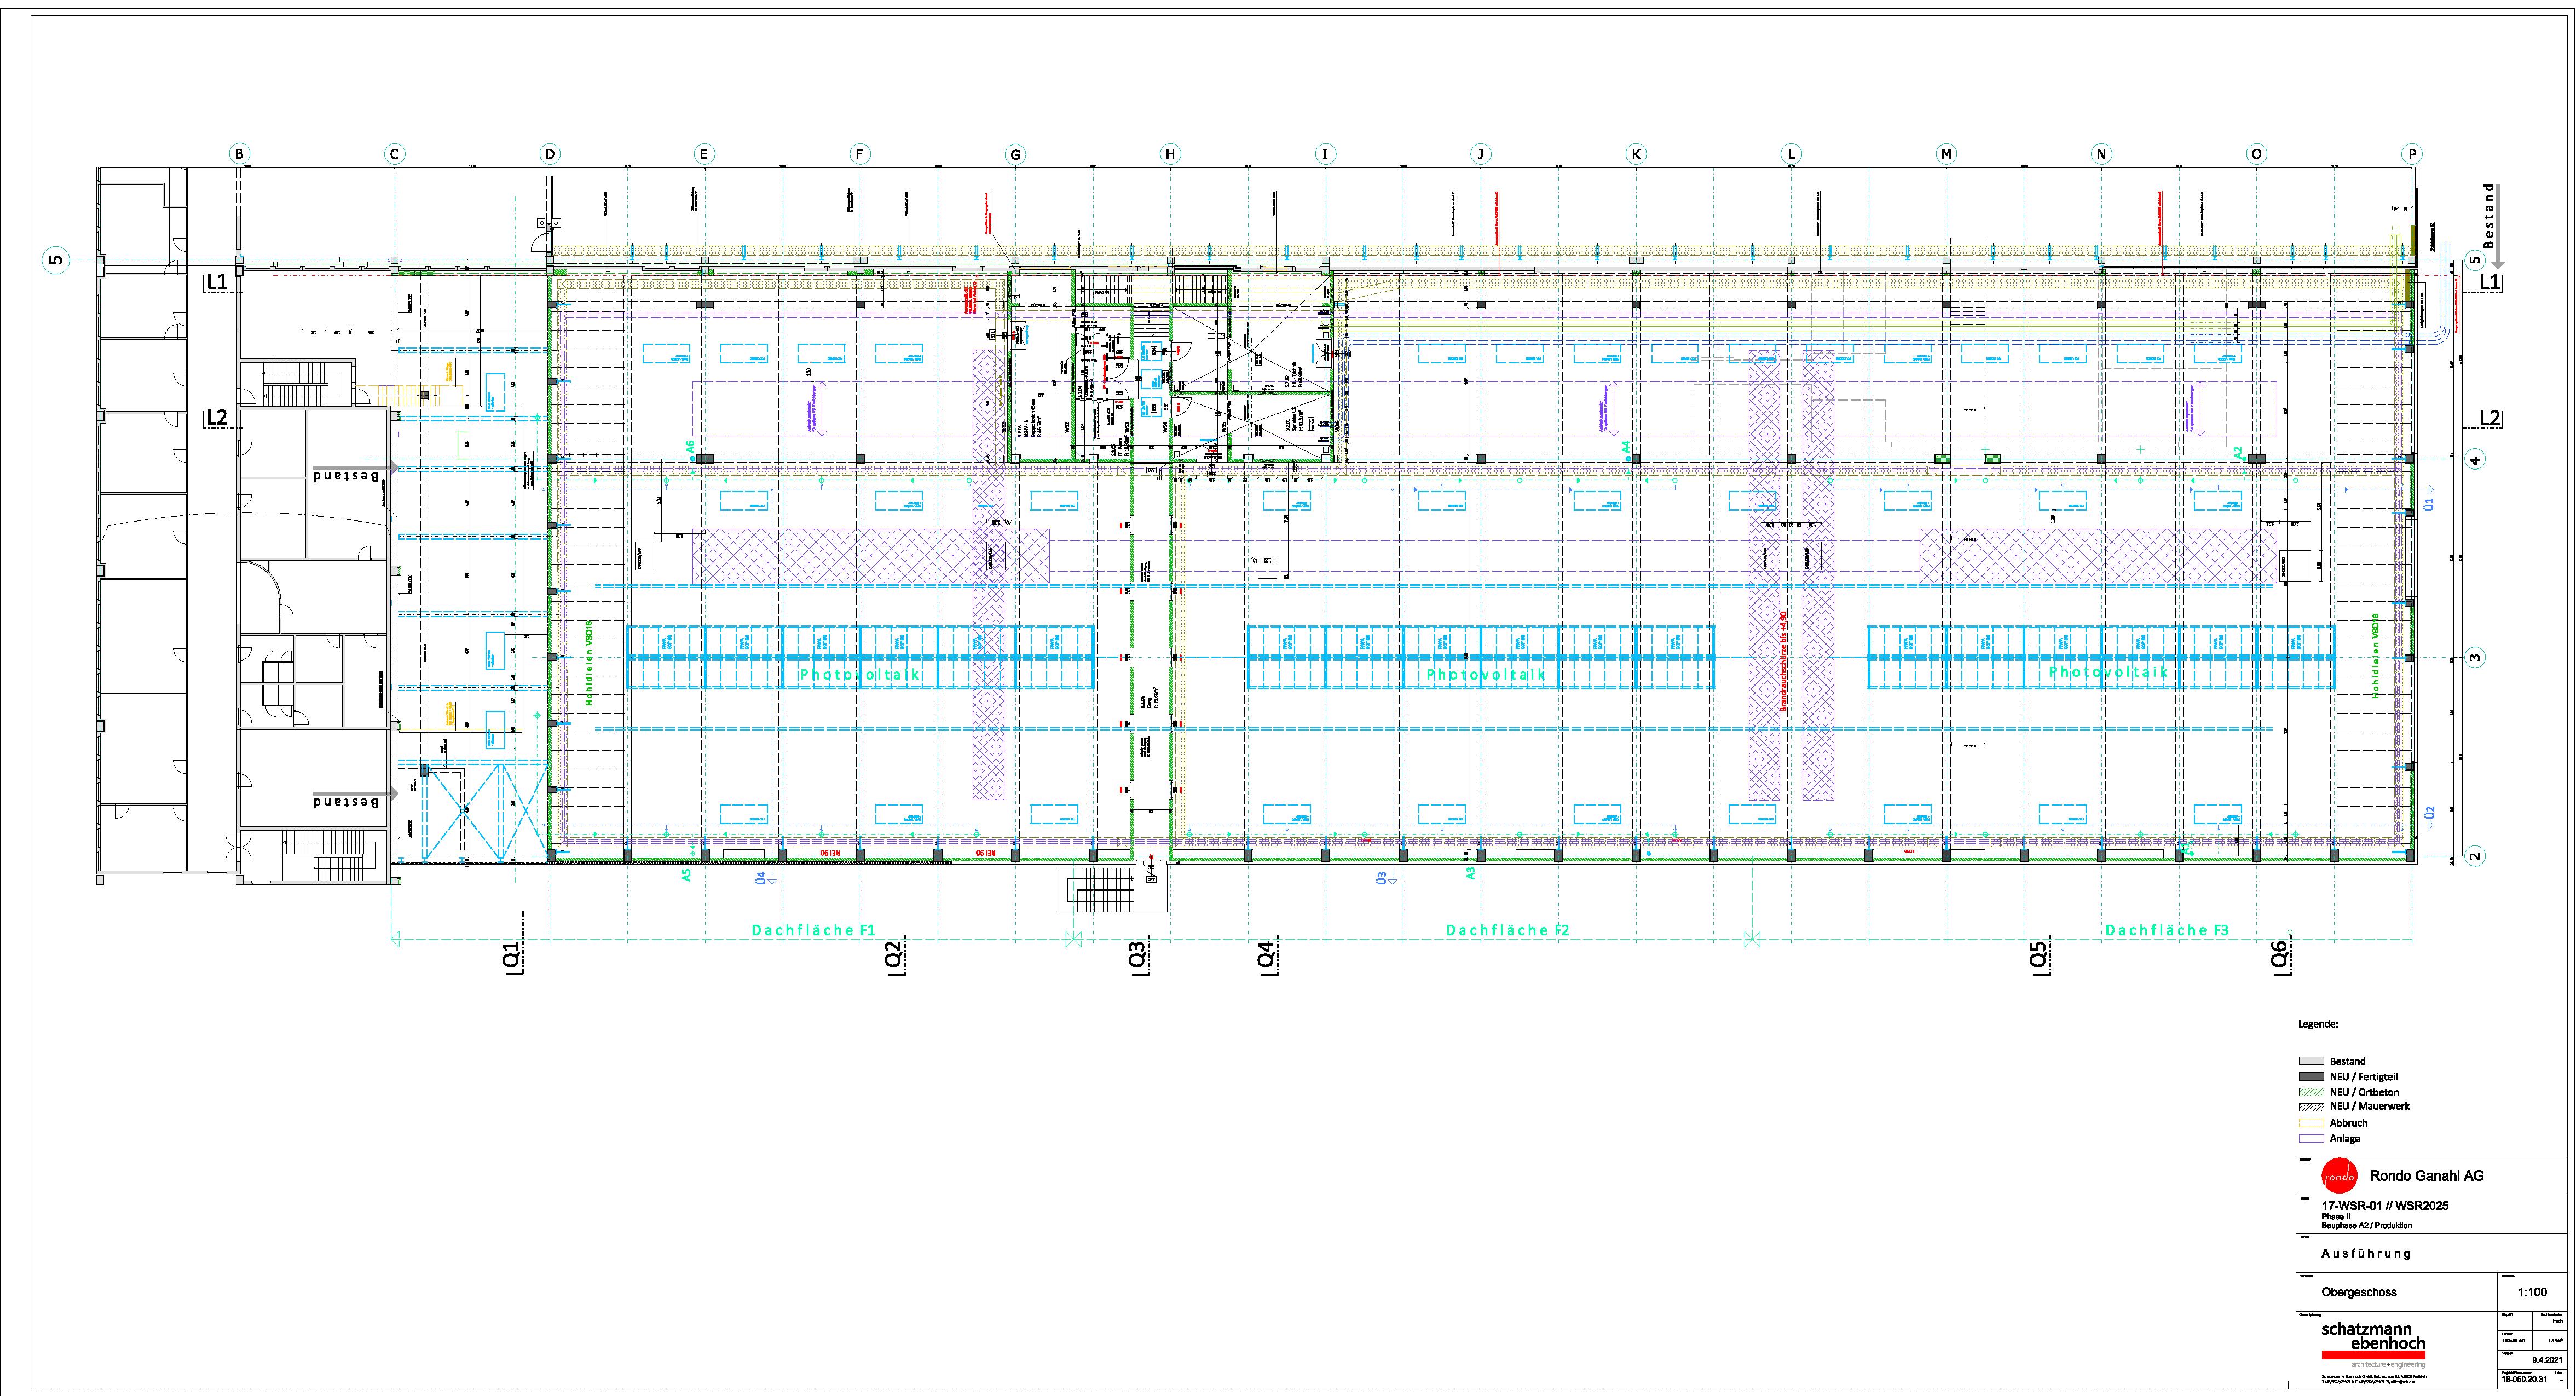Click row axis bubble 5 on left edge
Image resolution: width=2576 pixels, height=1396 pixels.
point(55,261)
